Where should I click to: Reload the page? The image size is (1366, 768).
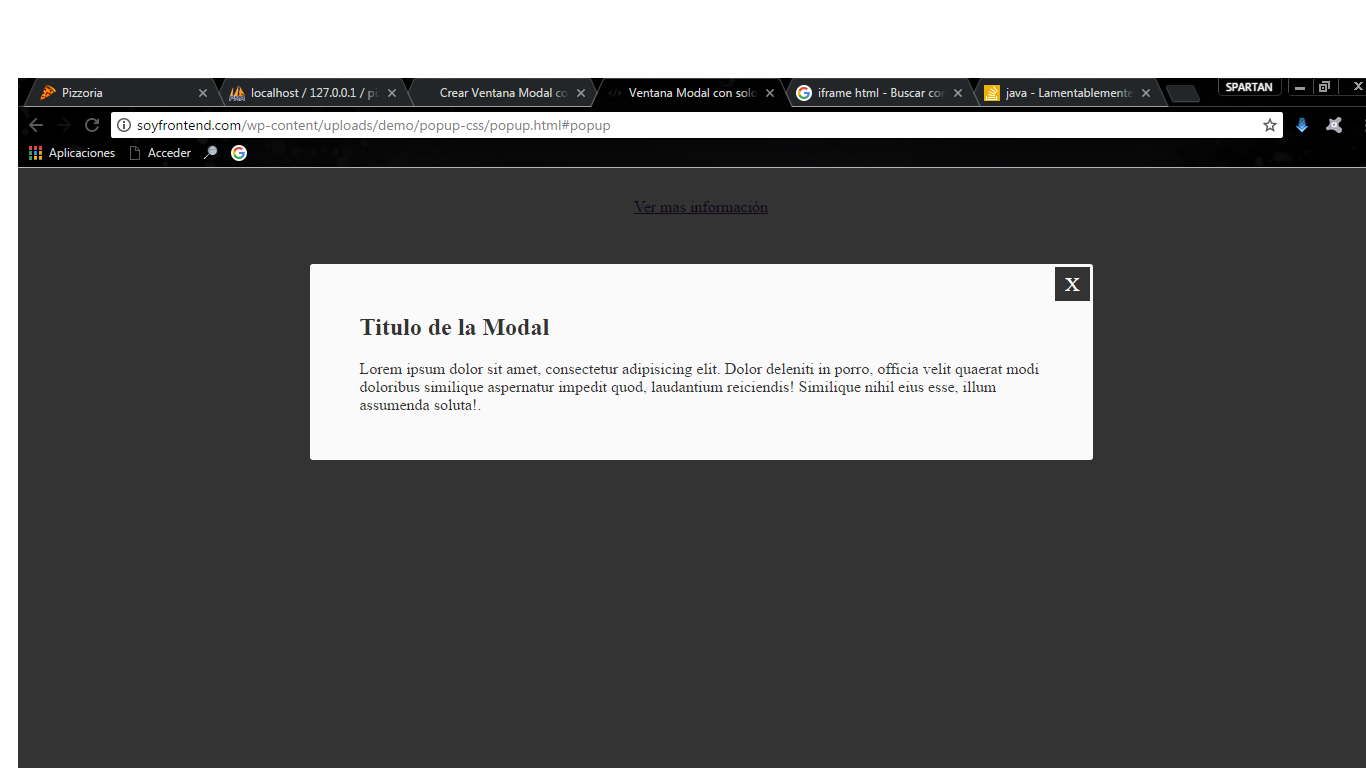point(92,125)
